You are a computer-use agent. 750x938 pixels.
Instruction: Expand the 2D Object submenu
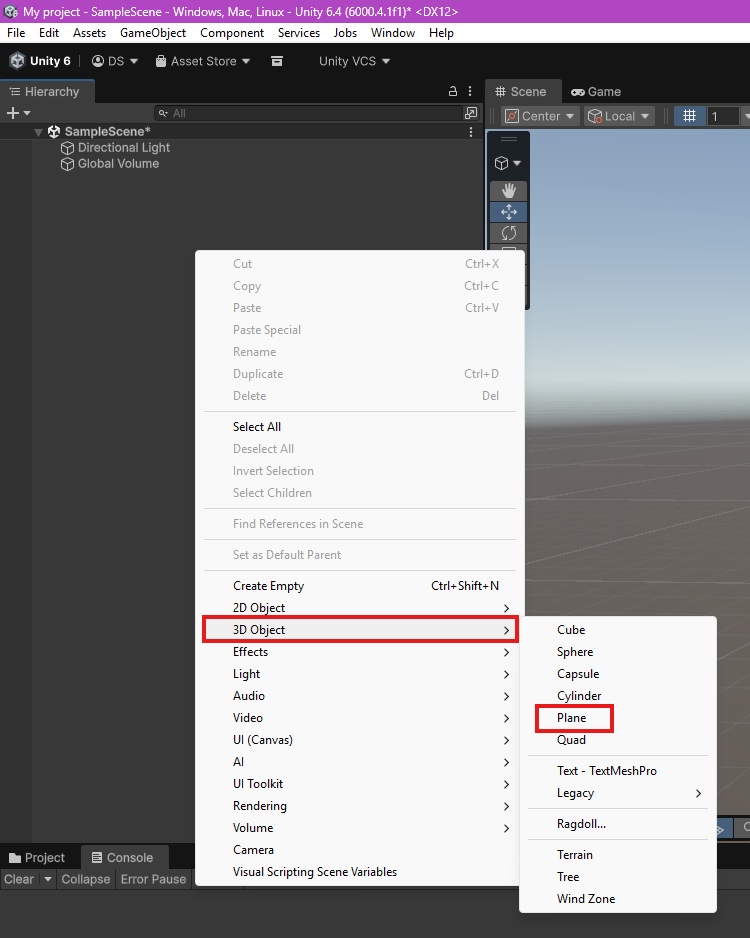[x=360, y=608]
